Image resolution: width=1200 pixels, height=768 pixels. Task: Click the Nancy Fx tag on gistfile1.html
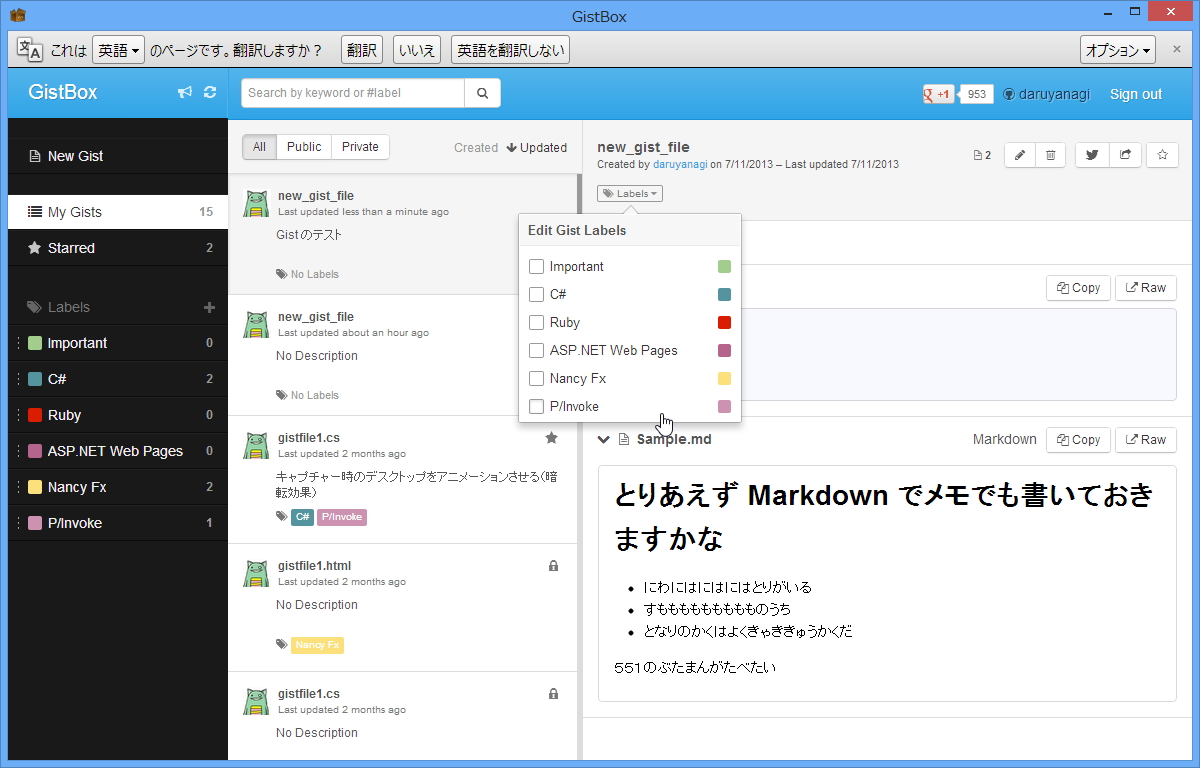(x=317, y=645)
